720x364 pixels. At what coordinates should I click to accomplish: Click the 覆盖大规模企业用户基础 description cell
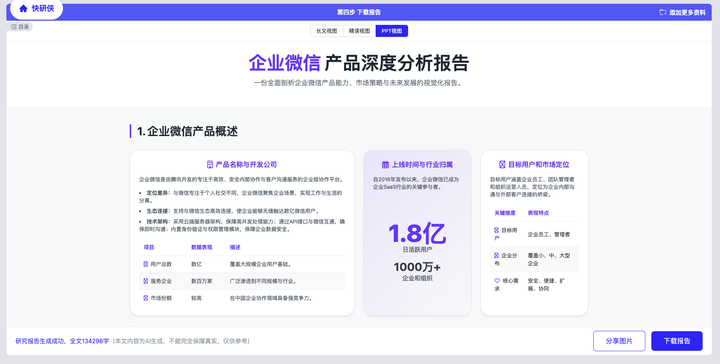[x=260, y=264]
